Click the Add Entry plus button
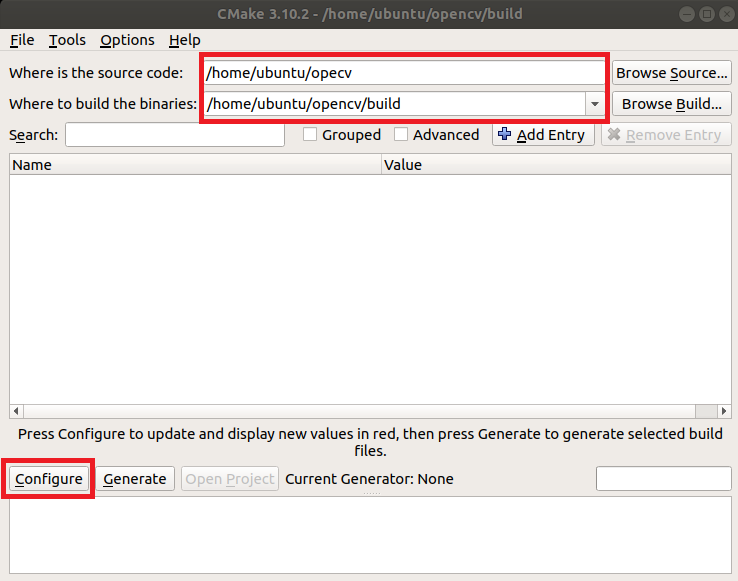 (543, 135)
